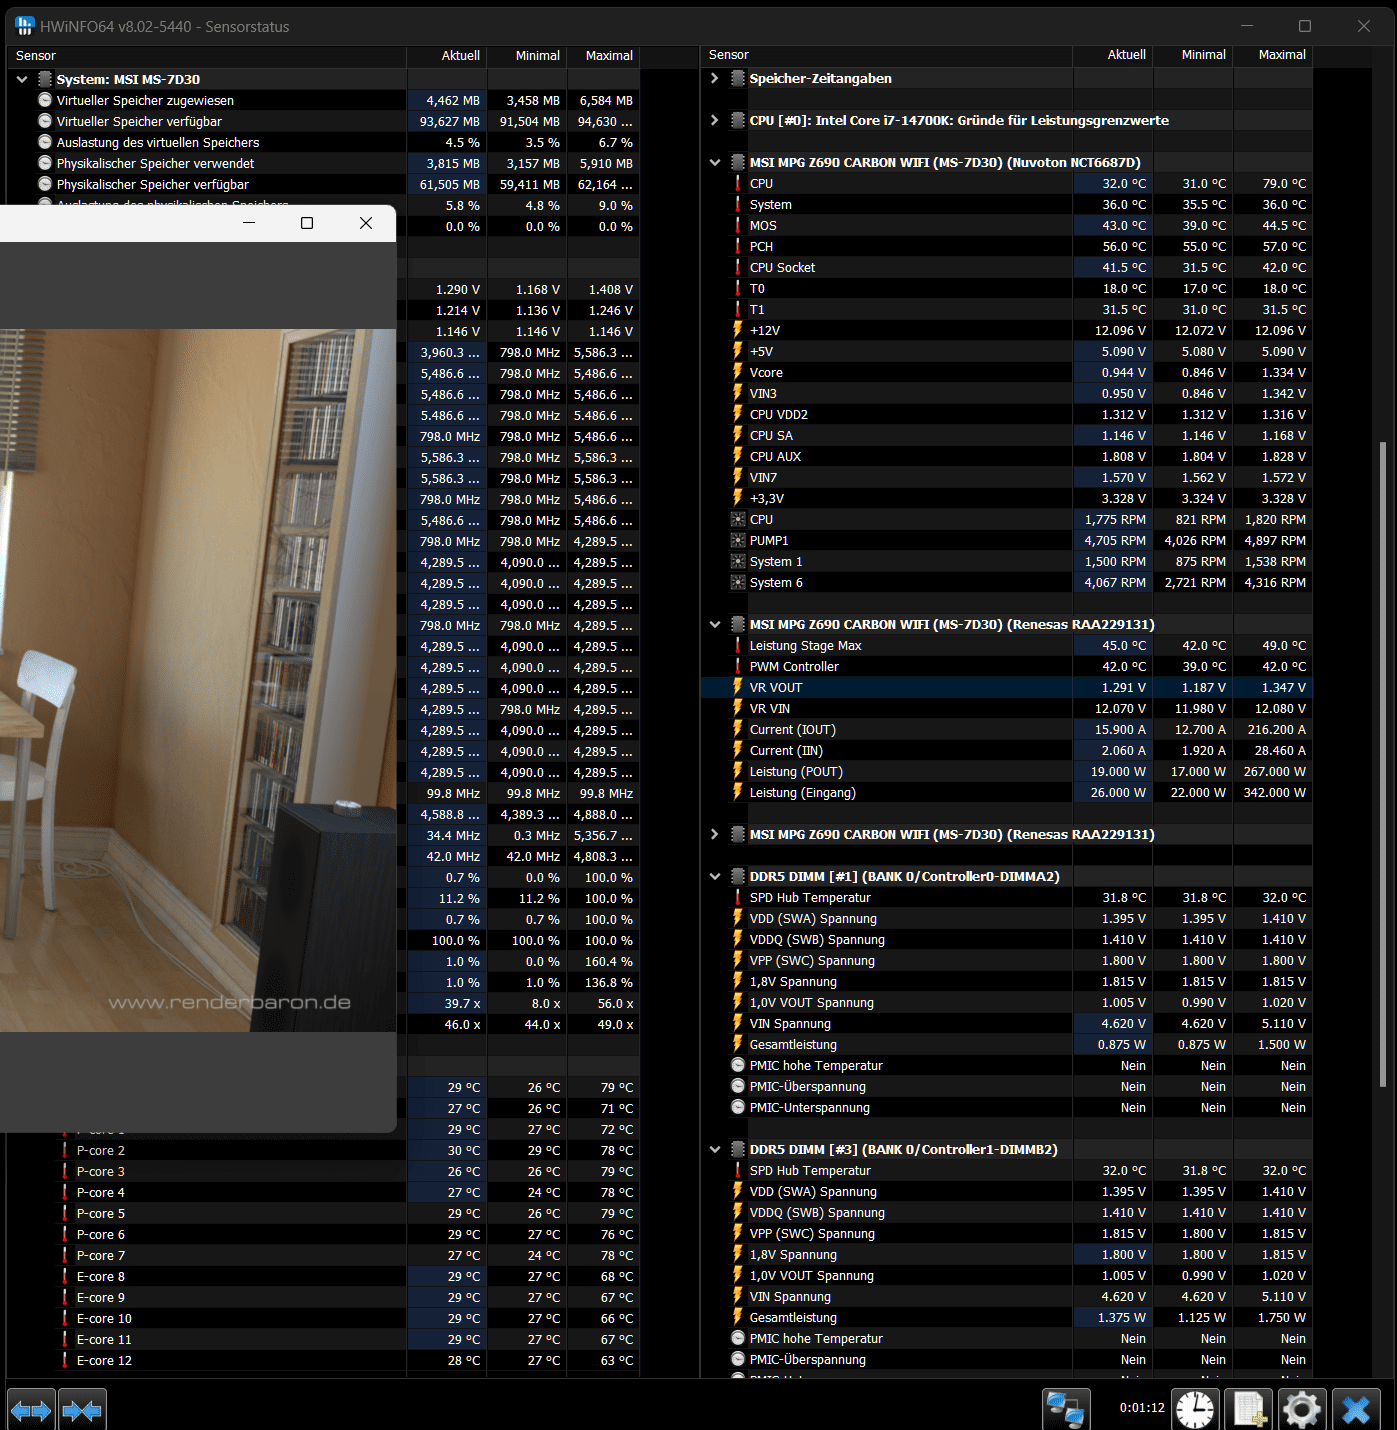The width and height of the screenshot is (1397, 1430).
Task: Click the chip icon beside Speicher-Zeitangaben
Action: pyautogui.click(x=738, y=78)
